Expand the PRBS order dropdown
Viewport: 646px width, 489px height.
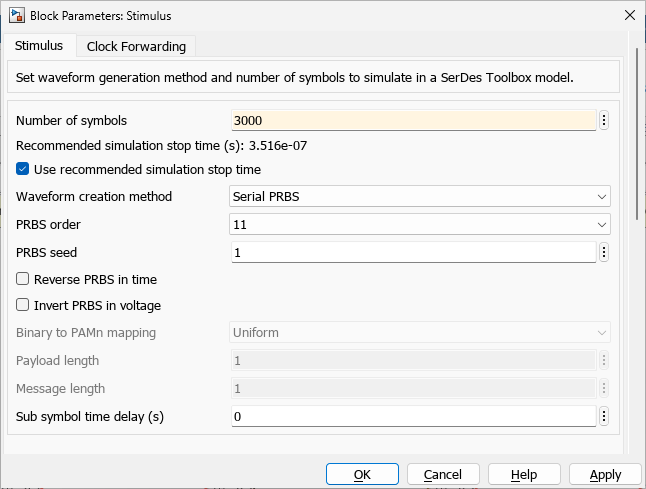point(420,225)
